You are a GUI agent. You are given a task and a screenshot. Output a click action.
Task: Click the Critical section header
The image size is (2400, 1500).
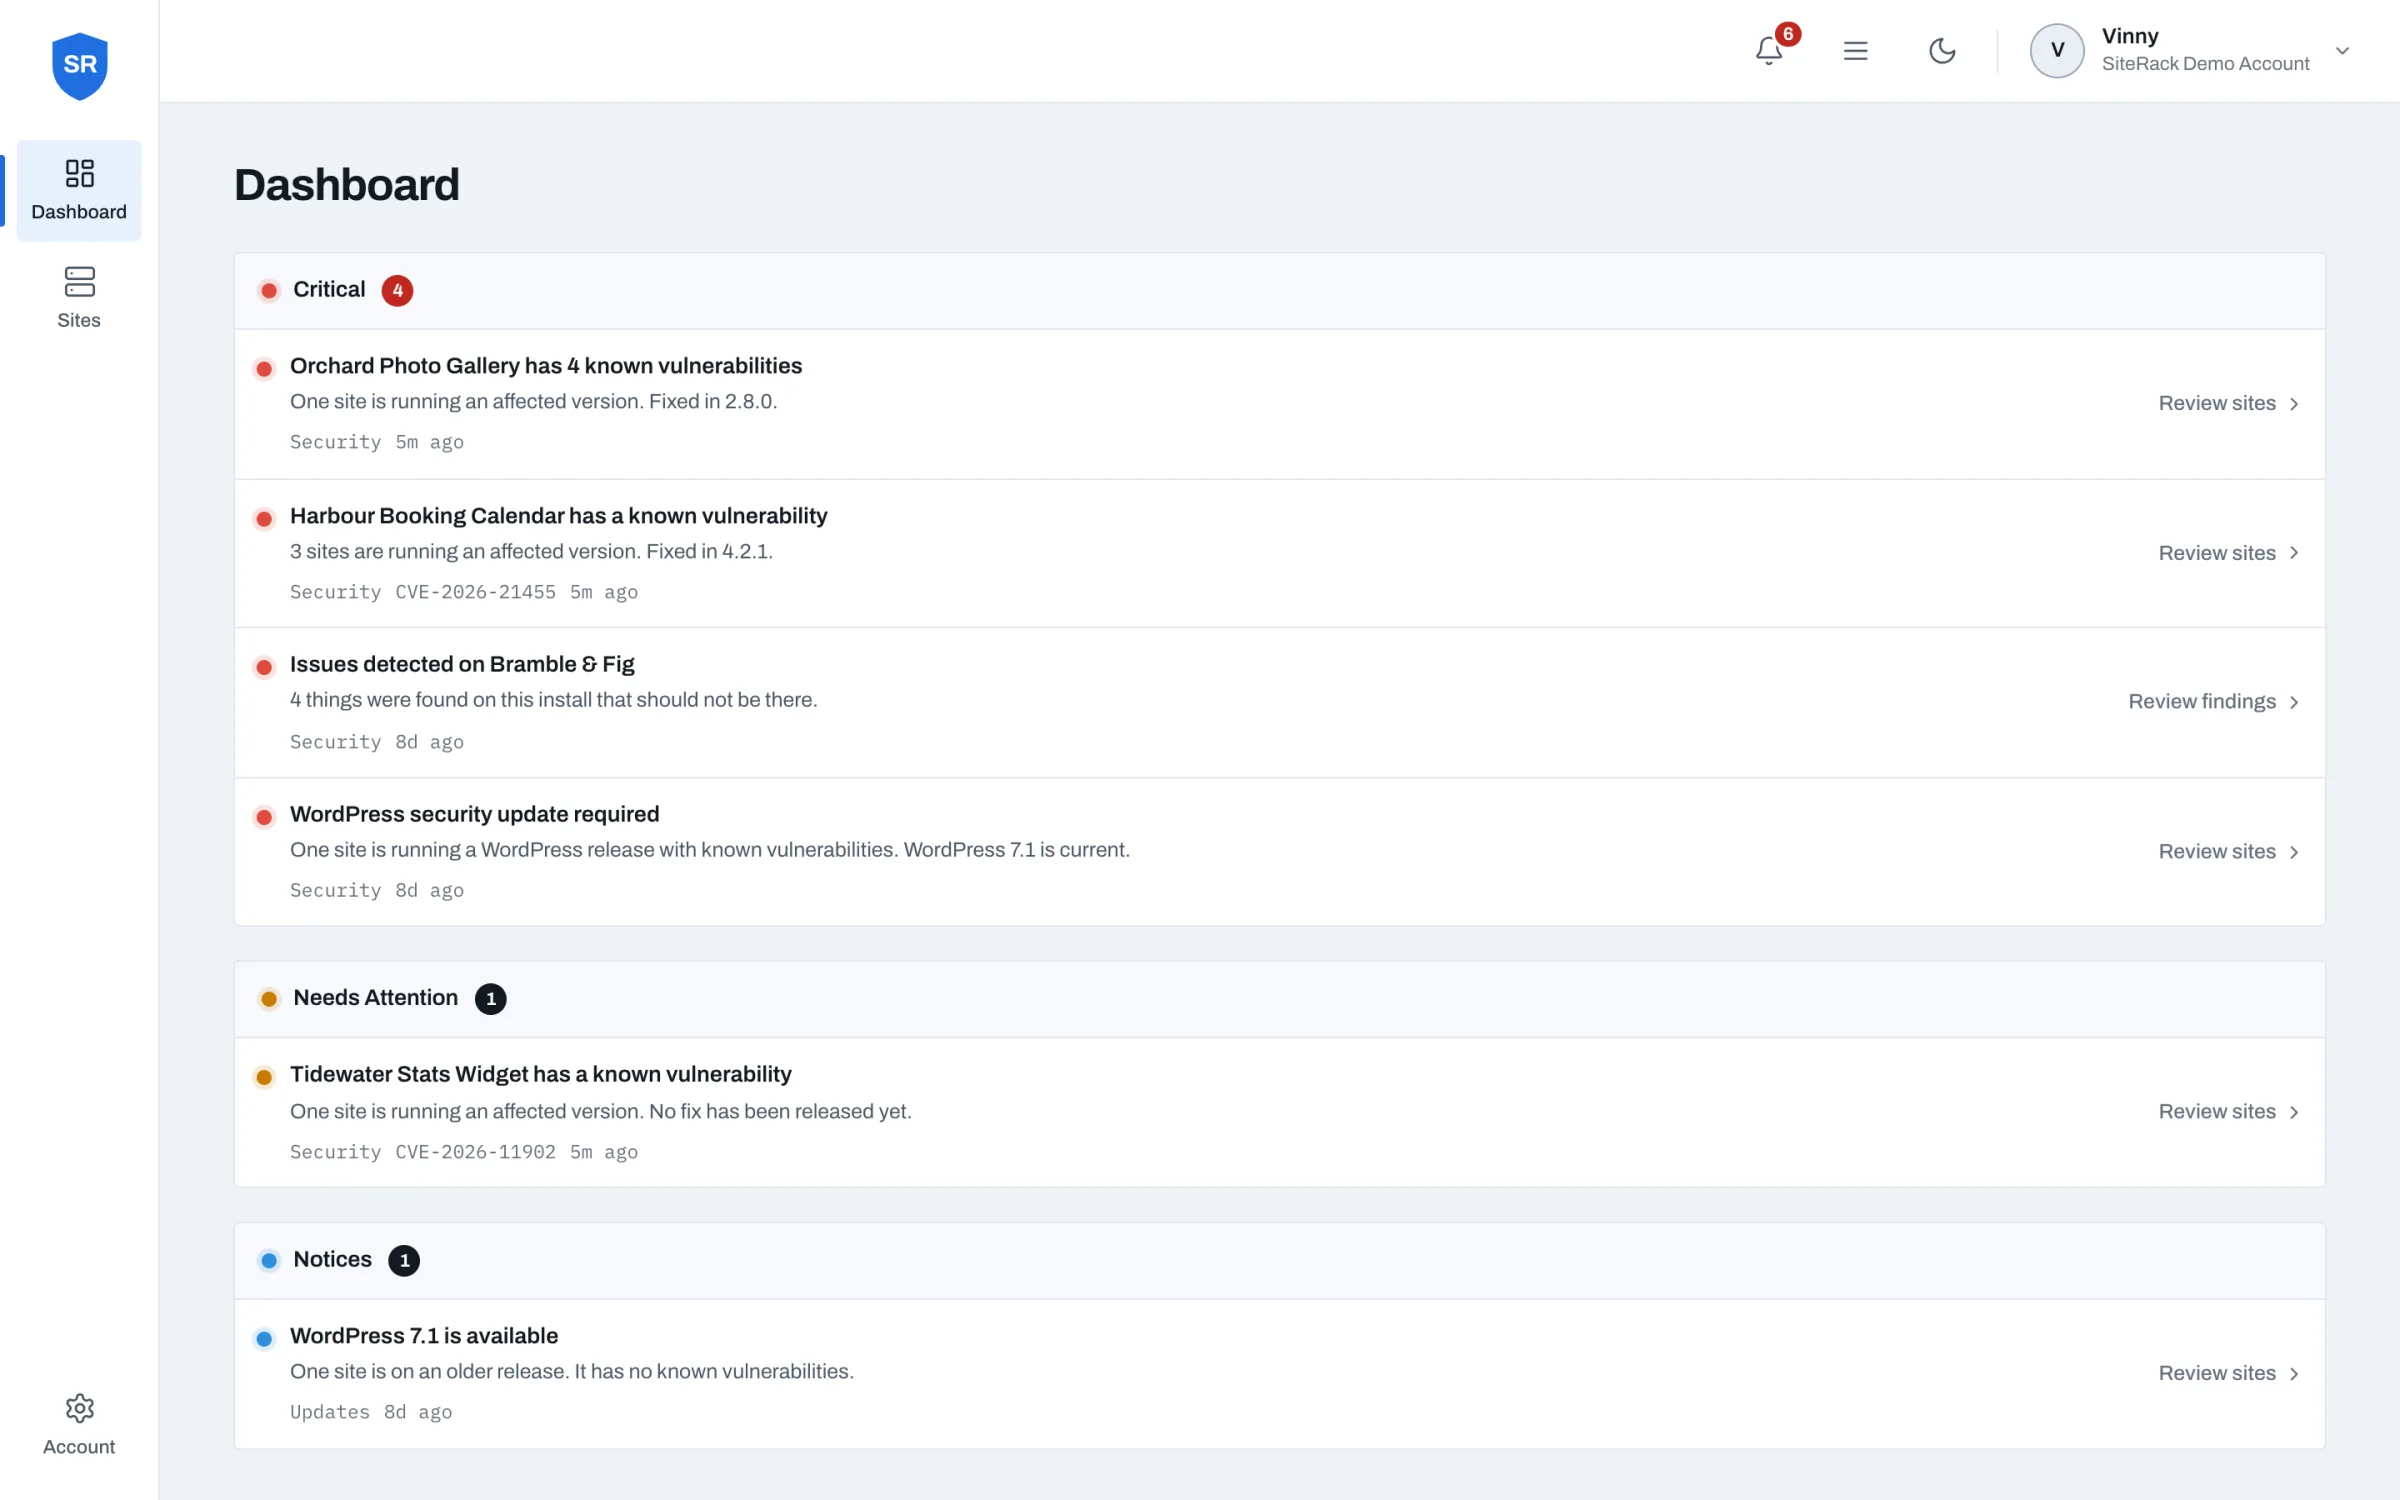click(1279, 290)
